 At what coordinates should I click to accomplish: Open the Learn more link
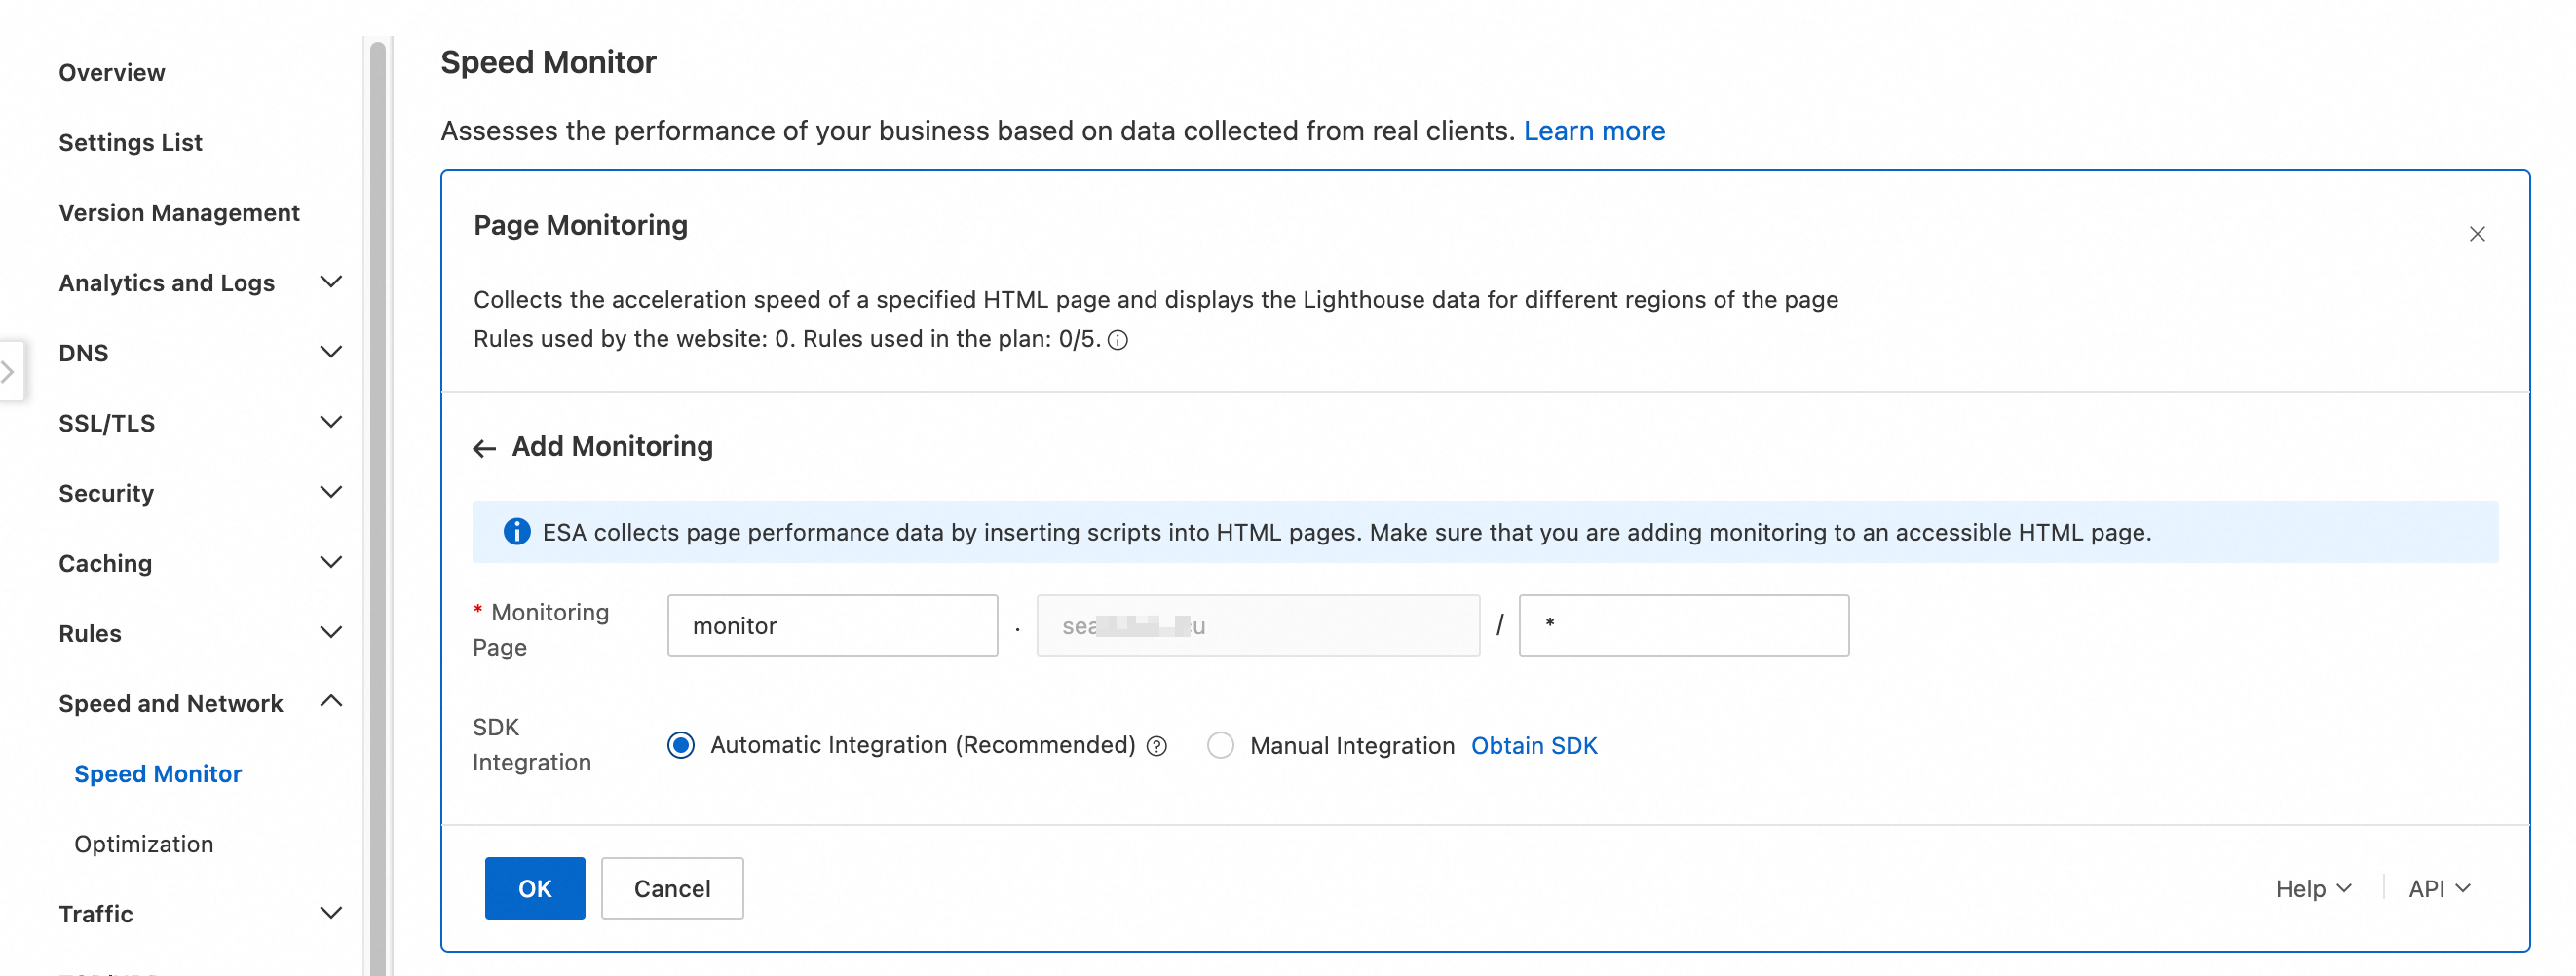pyautogui.click(x=1594, y=131)
